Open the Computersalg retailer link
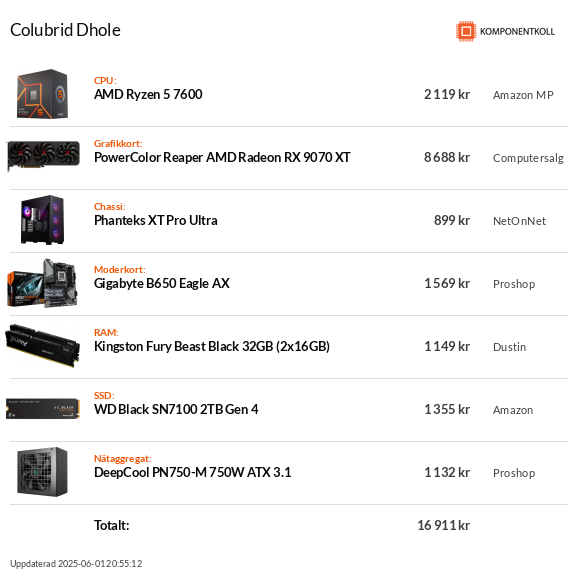The height and width of the screenshot is (577, 577). (x=528, y=158)
